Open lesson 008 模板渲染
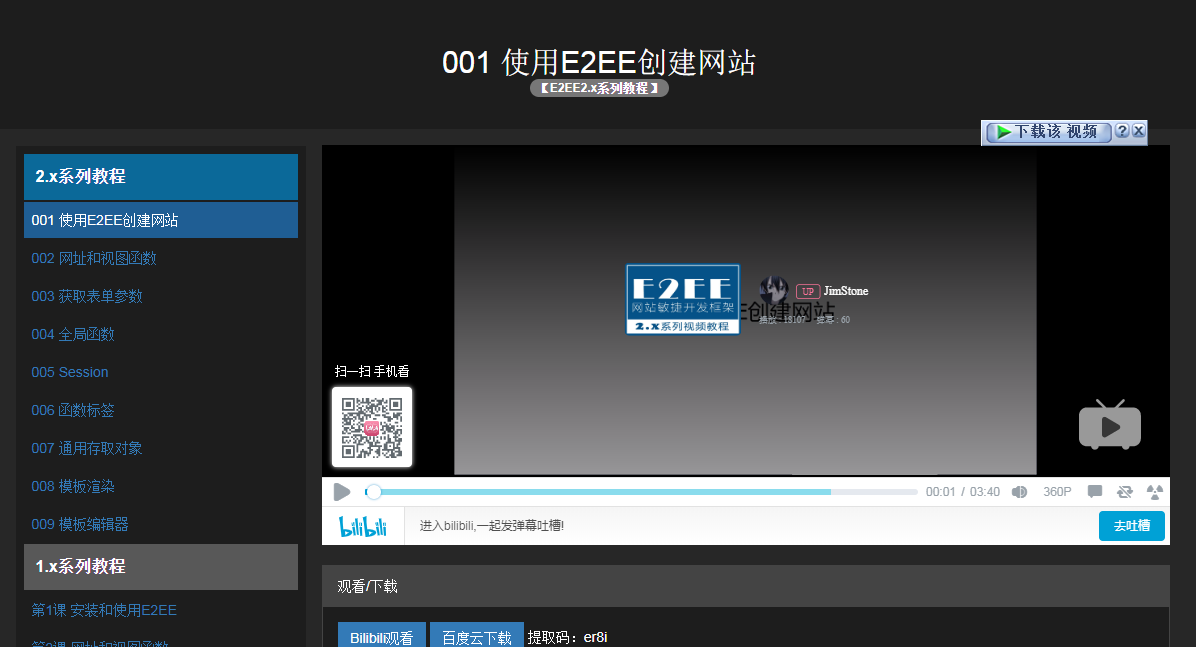Viewport: 1196px width, 647px height. click(x=72, y=487)
